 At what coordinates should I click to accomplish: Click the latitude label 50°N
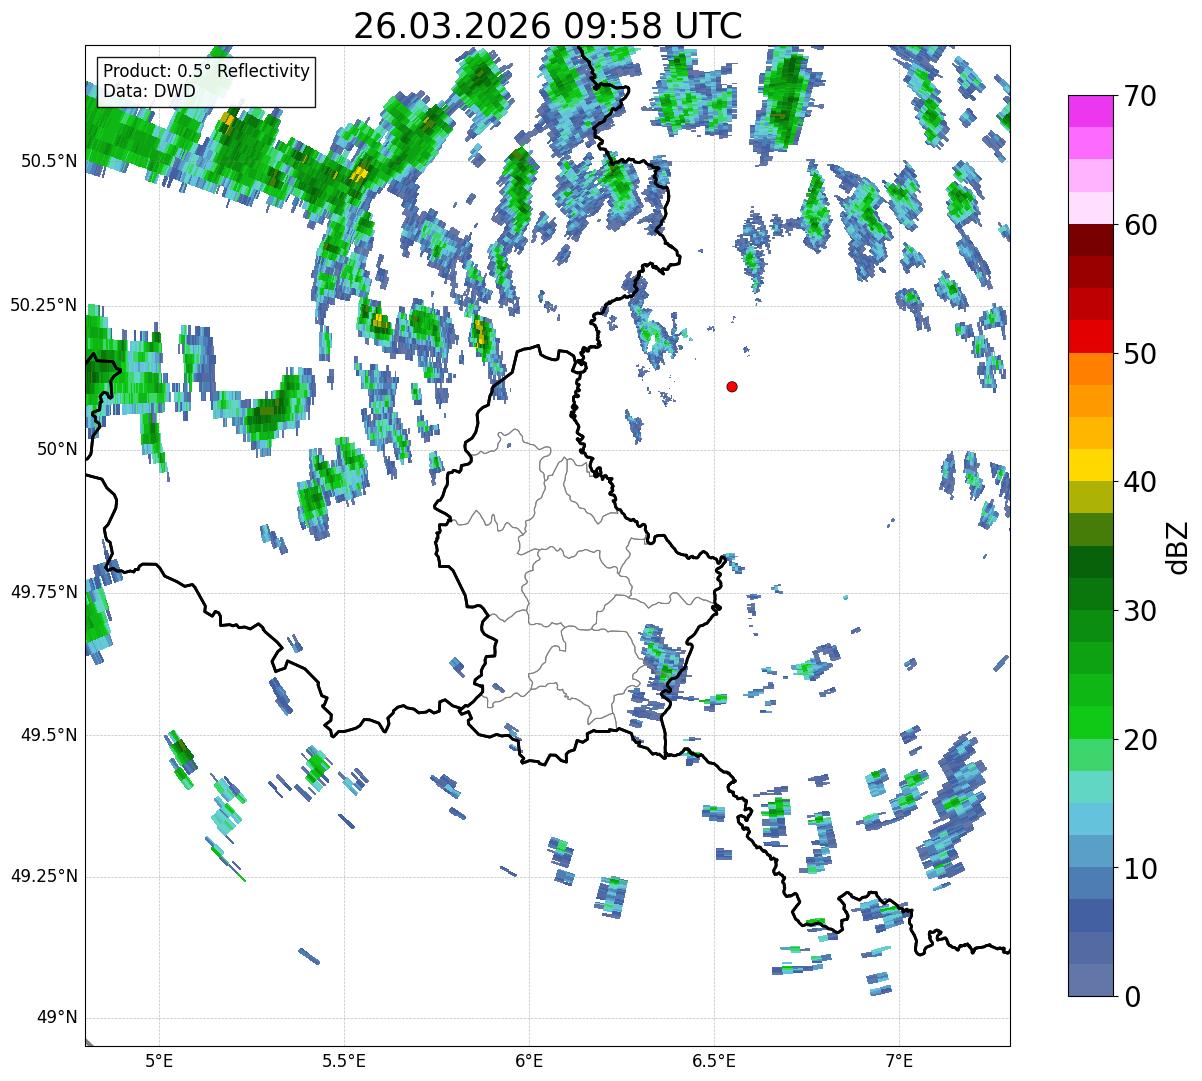coord(57,449)
